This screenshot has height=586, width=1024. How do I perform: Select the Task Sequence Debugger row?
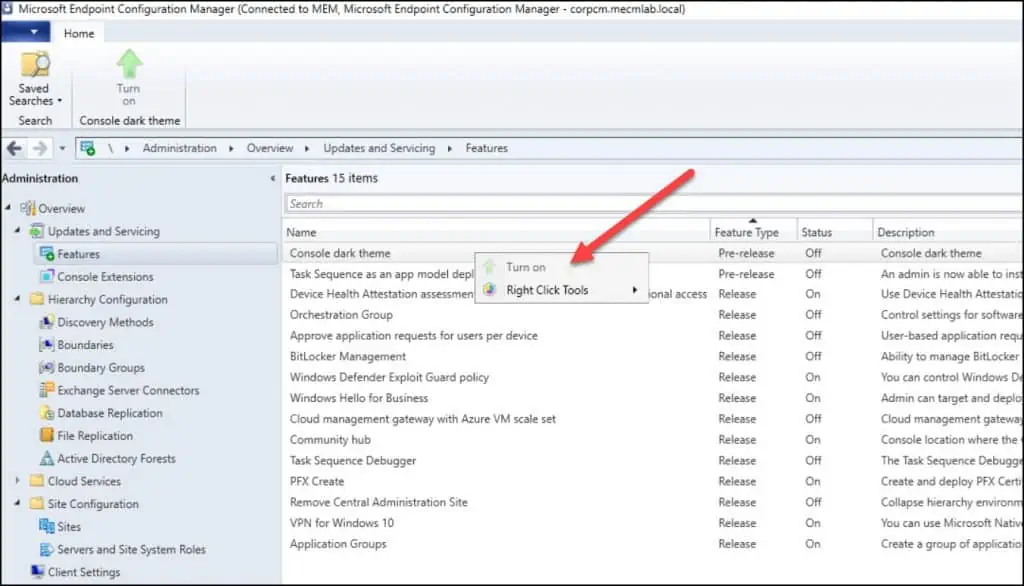point(654,461)
